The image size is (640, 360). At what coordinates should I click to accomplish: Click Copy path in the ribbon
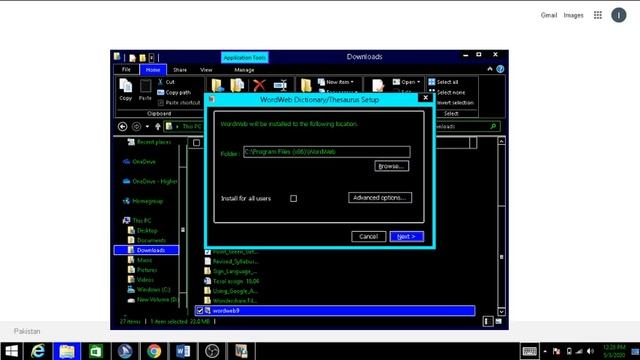pyautogui.click(x=174, y=93)
